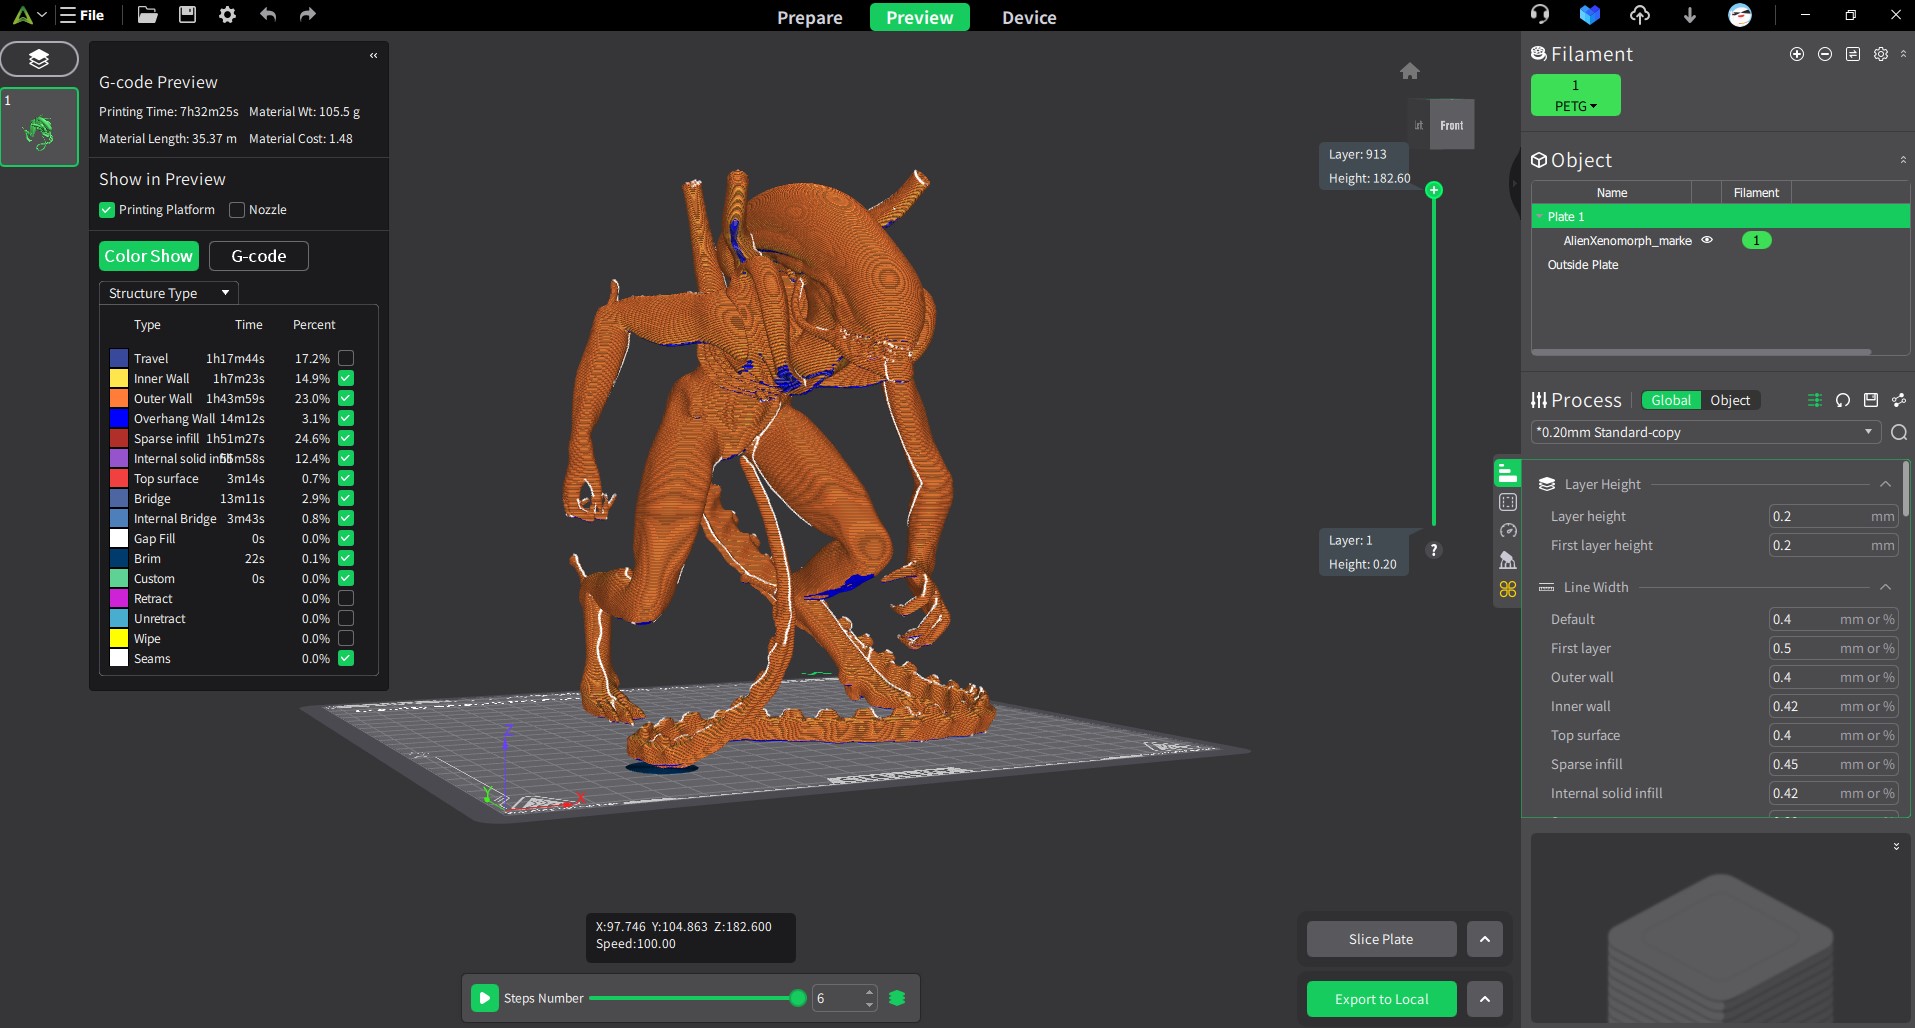
Task: Click the headset support icon
Action: coord(1540,15)
